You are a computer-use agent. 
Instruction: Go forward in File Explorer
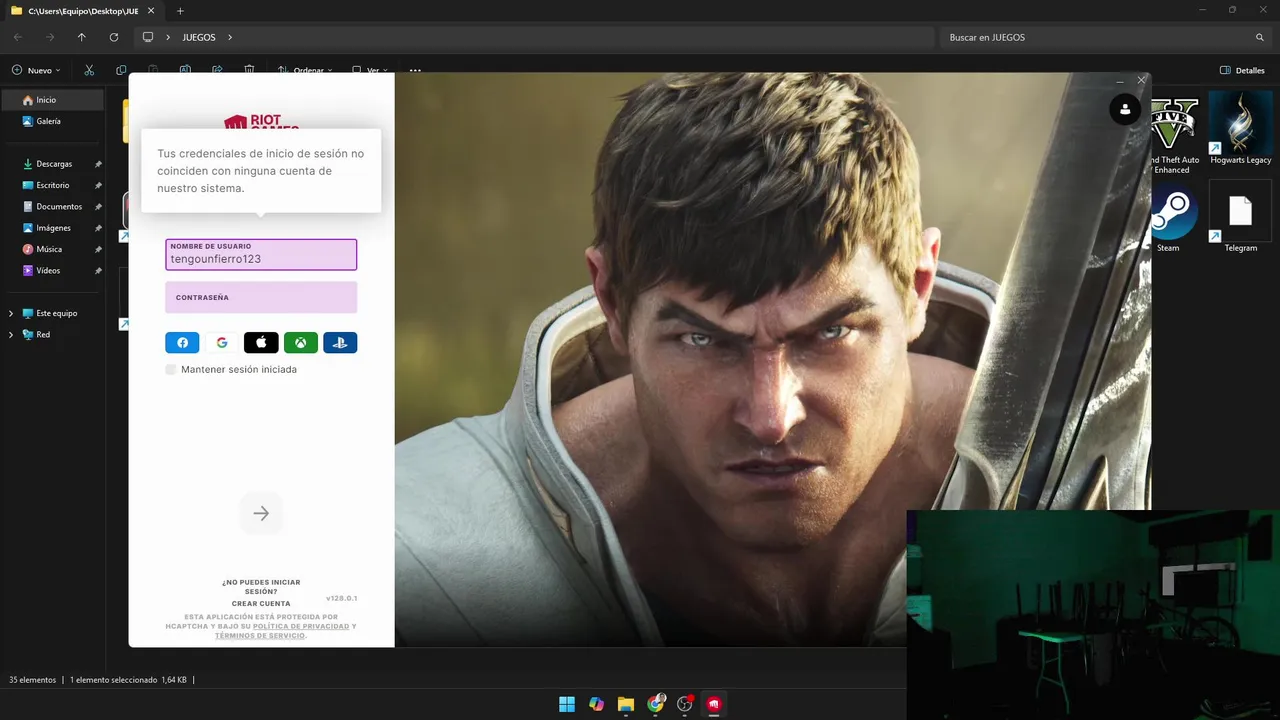click(50, 37)
